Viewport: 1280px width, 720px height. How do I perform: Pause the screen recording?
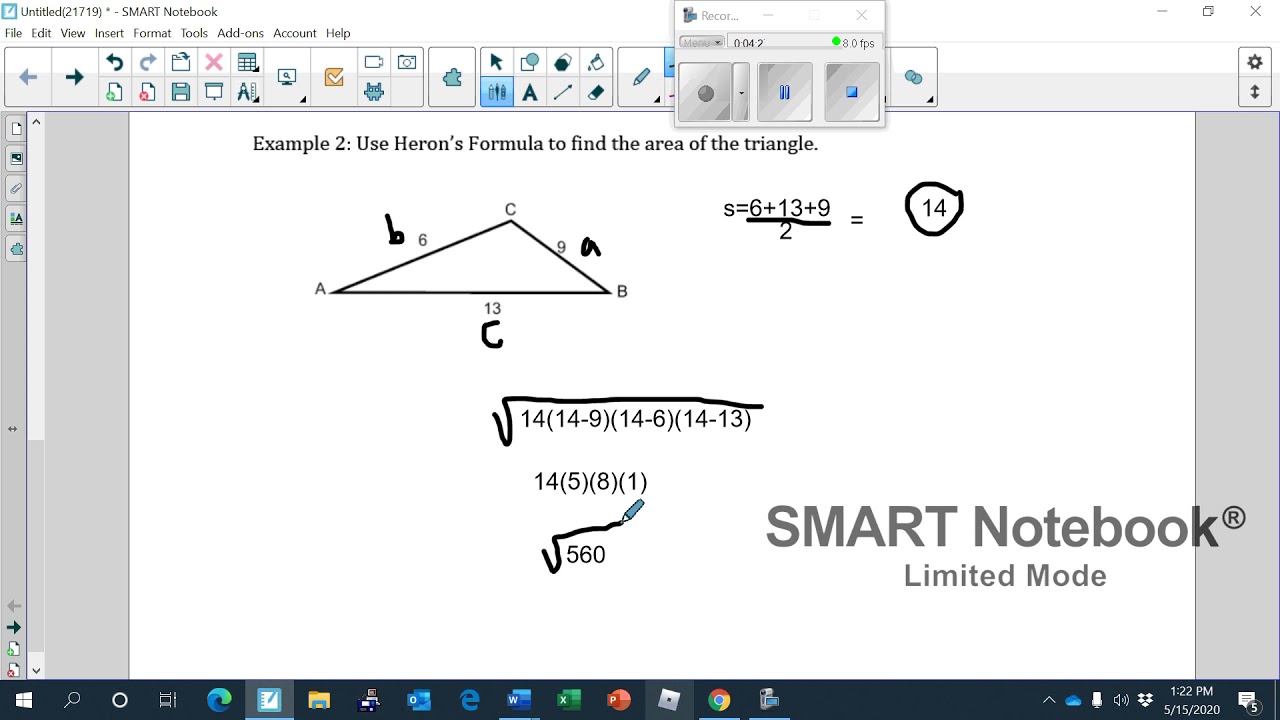pos(784,92)
